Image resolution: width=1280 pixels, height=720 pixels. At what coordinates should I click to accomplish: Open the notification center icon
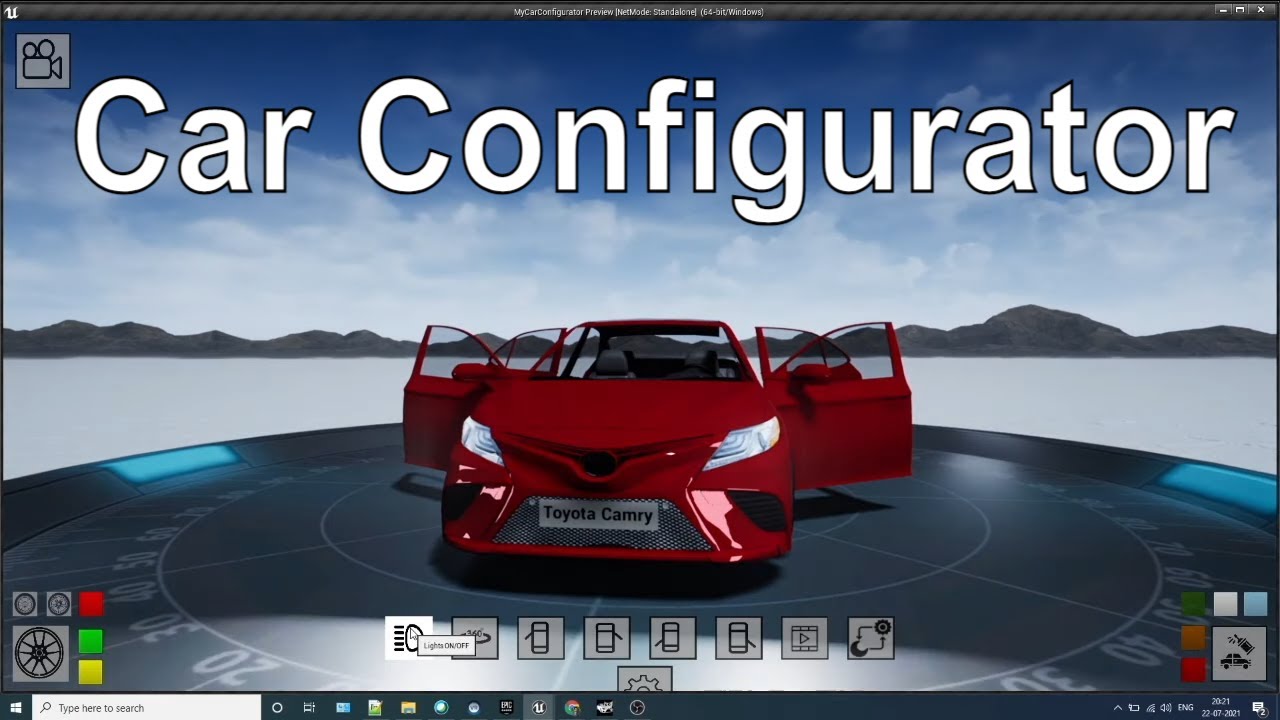[1260, 708]
